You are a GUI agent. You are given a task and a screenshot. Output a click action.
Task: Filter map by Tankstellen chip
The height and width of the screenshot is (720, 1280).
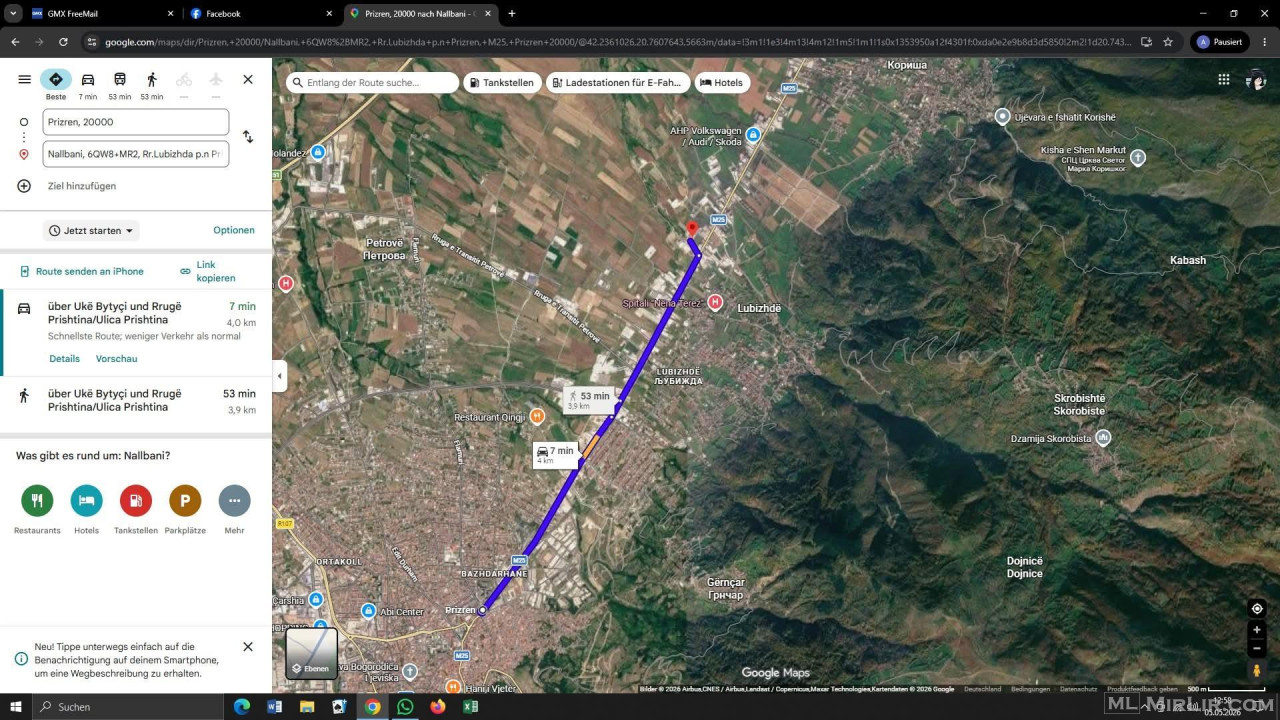503,82
